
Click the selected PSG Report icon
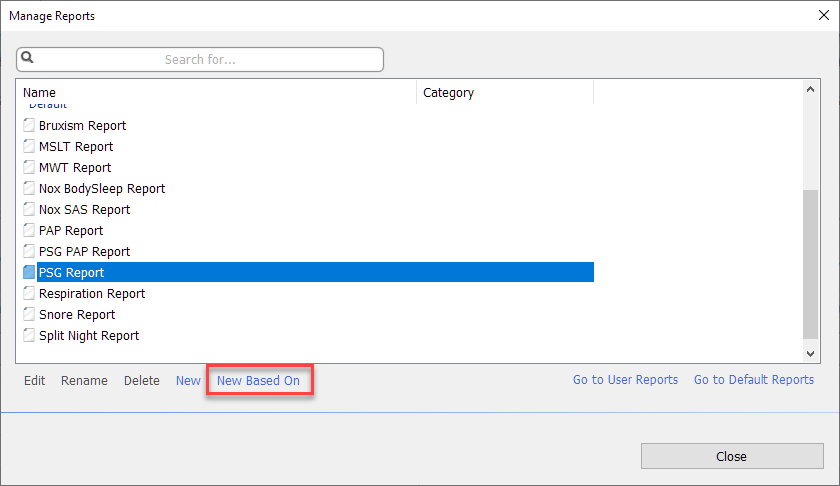(x=29, y=272)
